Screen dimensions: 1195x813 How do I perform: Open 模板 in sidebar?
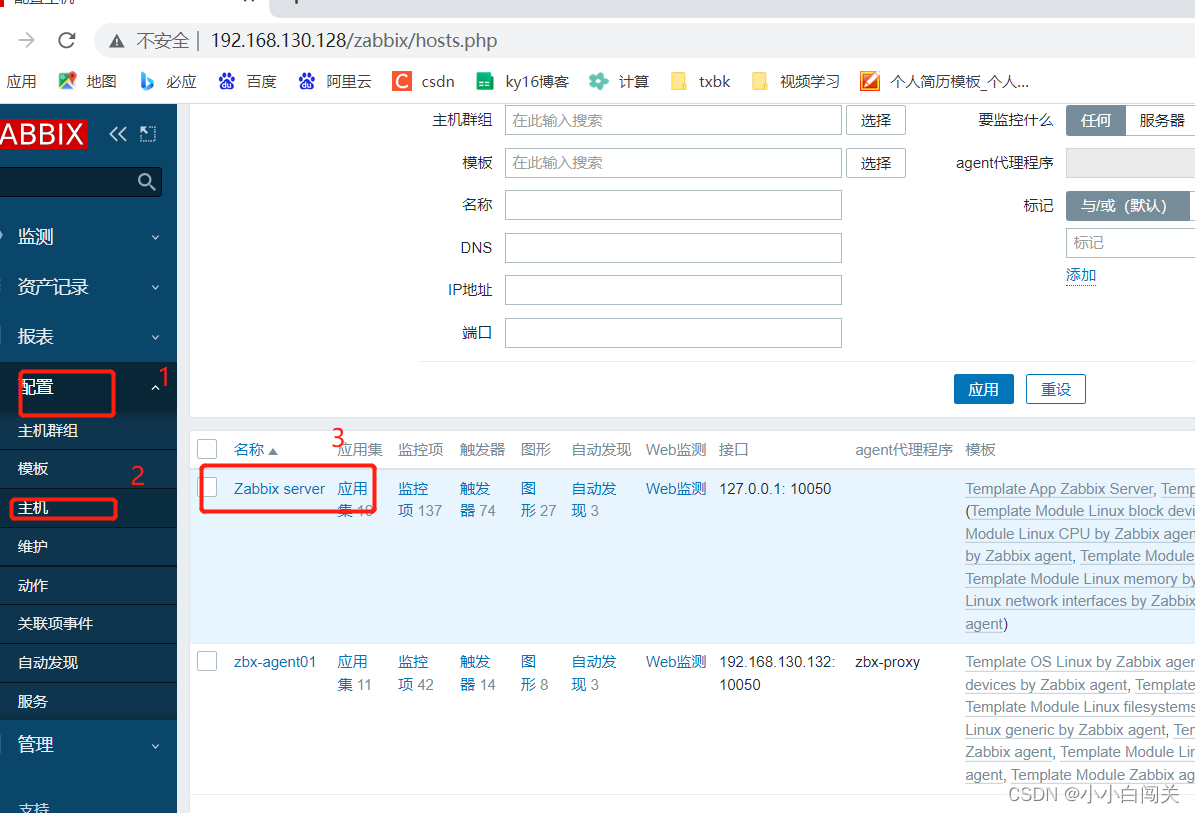coord(33,469)
